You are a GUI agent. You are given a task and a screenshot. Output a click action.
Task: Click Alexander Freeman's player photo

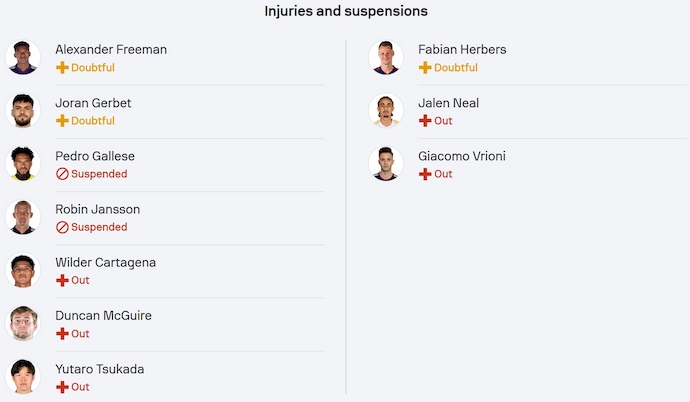(22, 57)
